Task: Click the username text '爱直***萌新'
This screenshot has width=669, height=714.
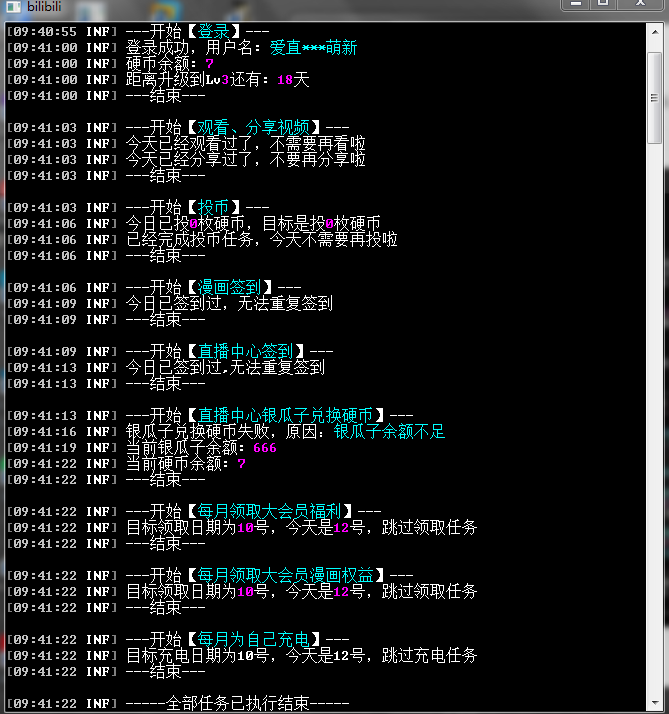Action: pyautogui.click(x=313, y=48)
